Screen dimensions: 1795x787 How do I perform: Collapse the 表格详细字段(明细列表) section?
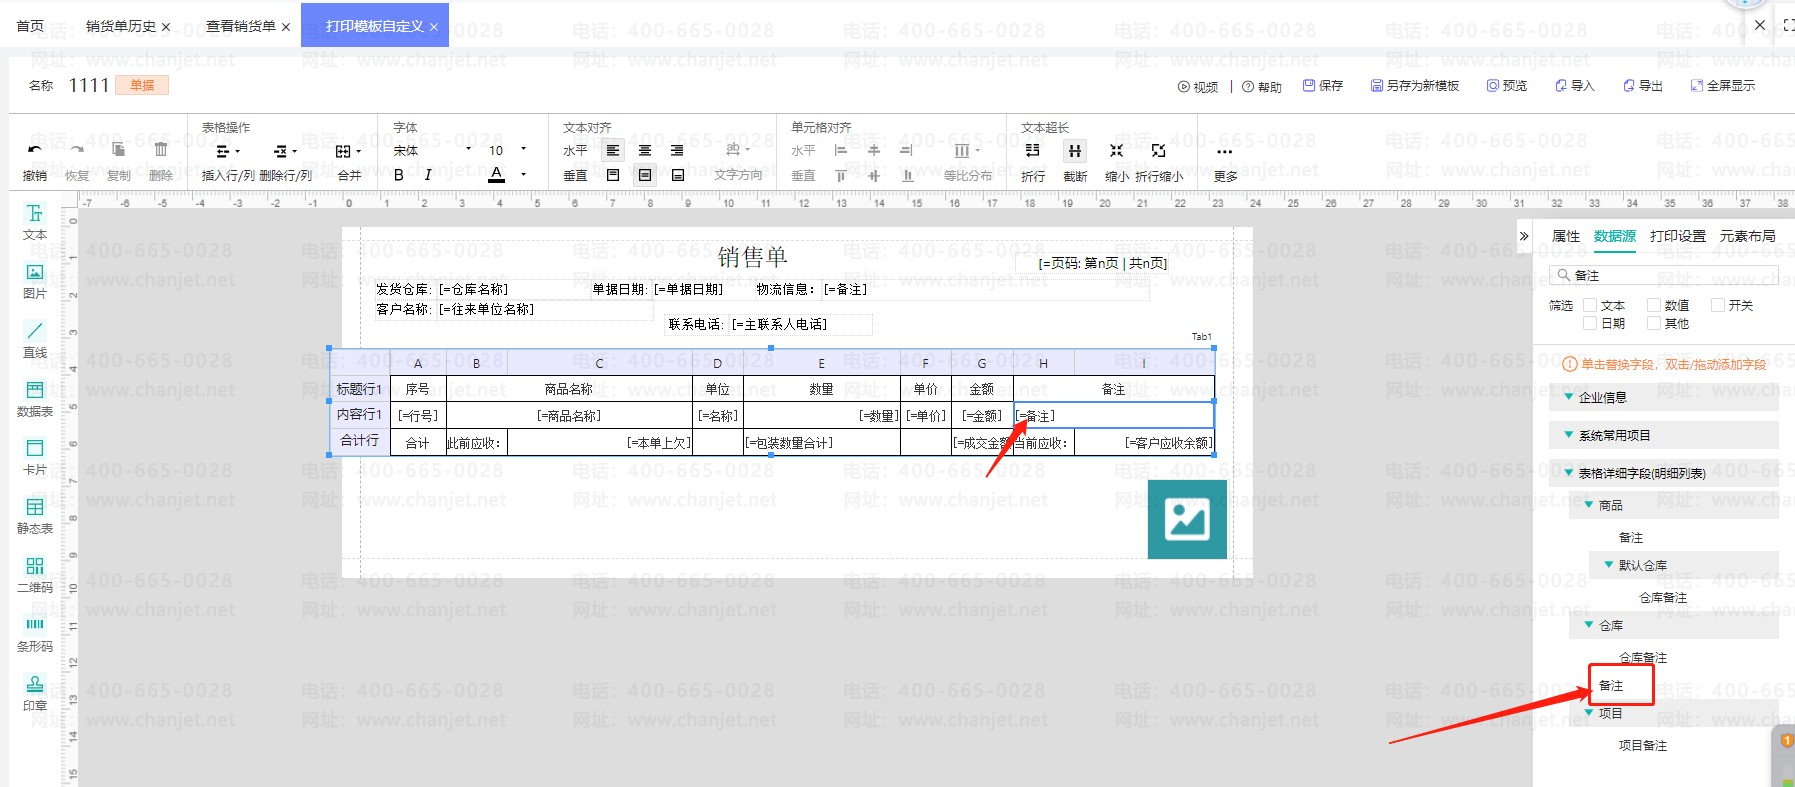1568,473
